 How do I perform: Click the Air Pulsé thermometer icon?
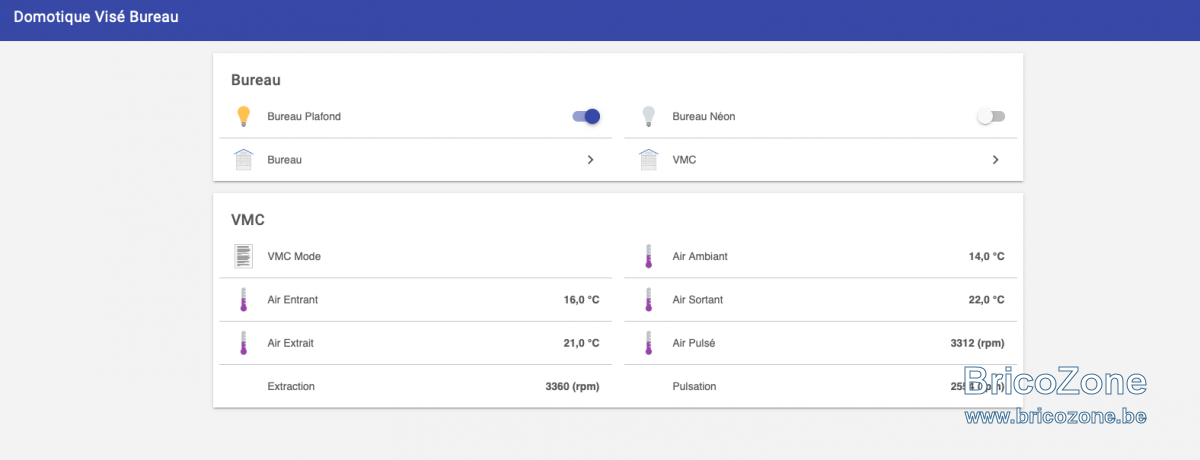pos(648,343)
